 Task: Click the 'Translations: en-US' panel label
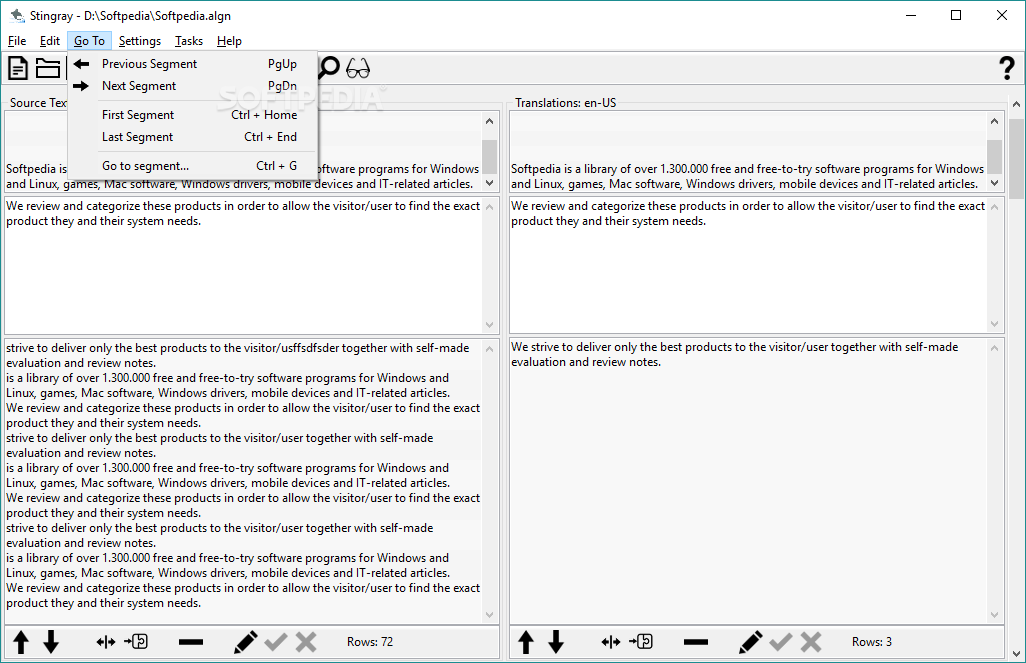[565, 103]
